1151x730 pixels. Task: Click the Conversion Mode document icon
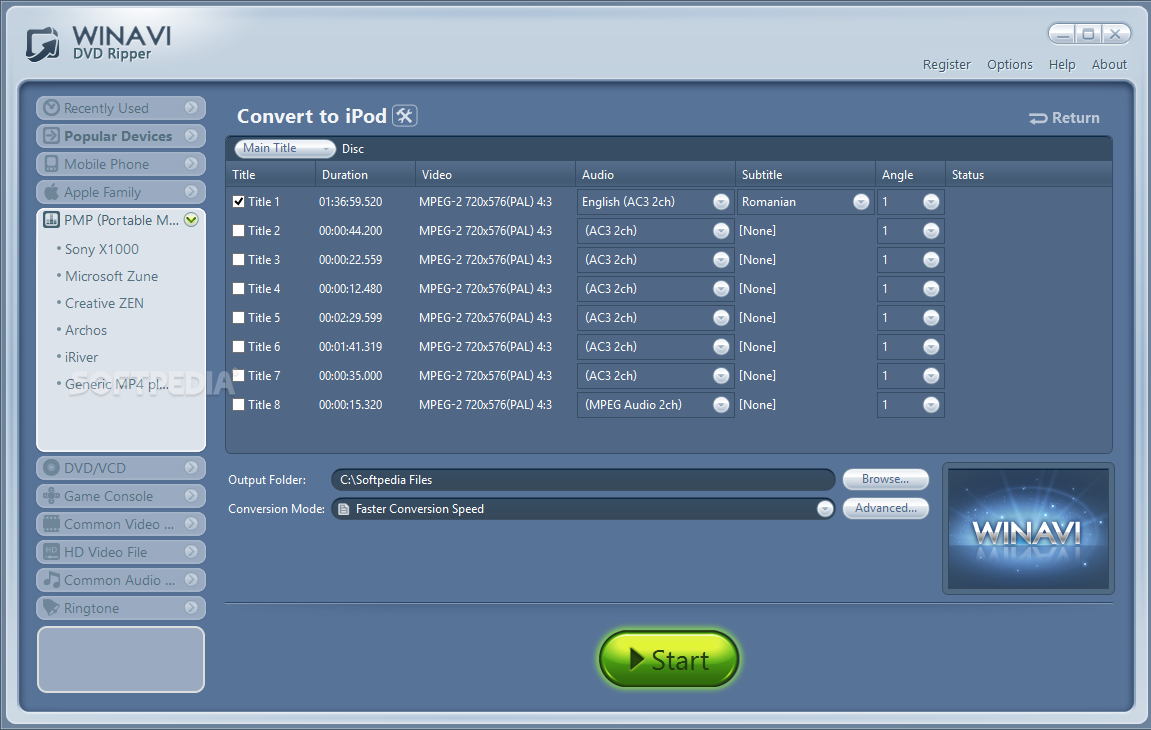click(x=343, y=509)
